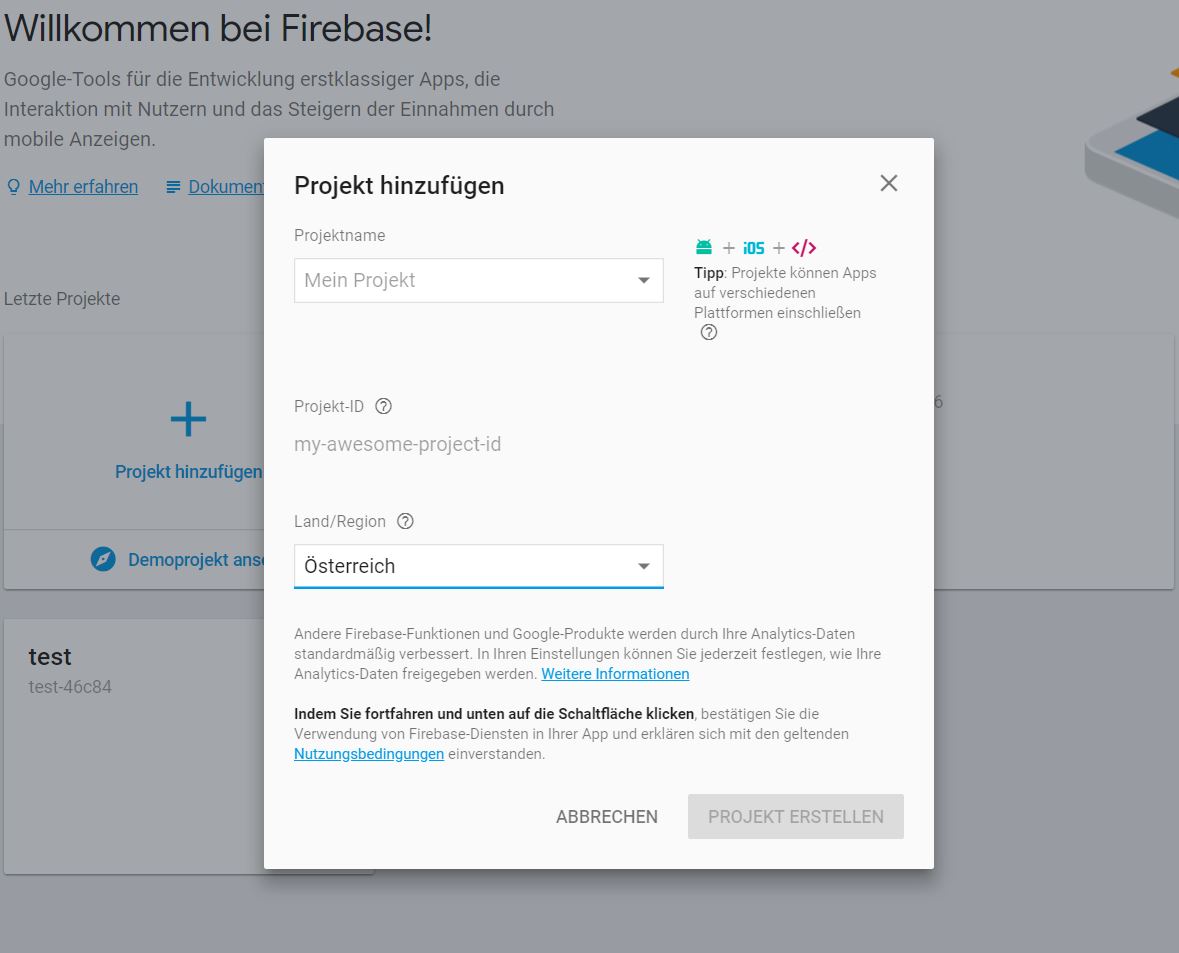Click the web code brackets icon

[804, 247]
